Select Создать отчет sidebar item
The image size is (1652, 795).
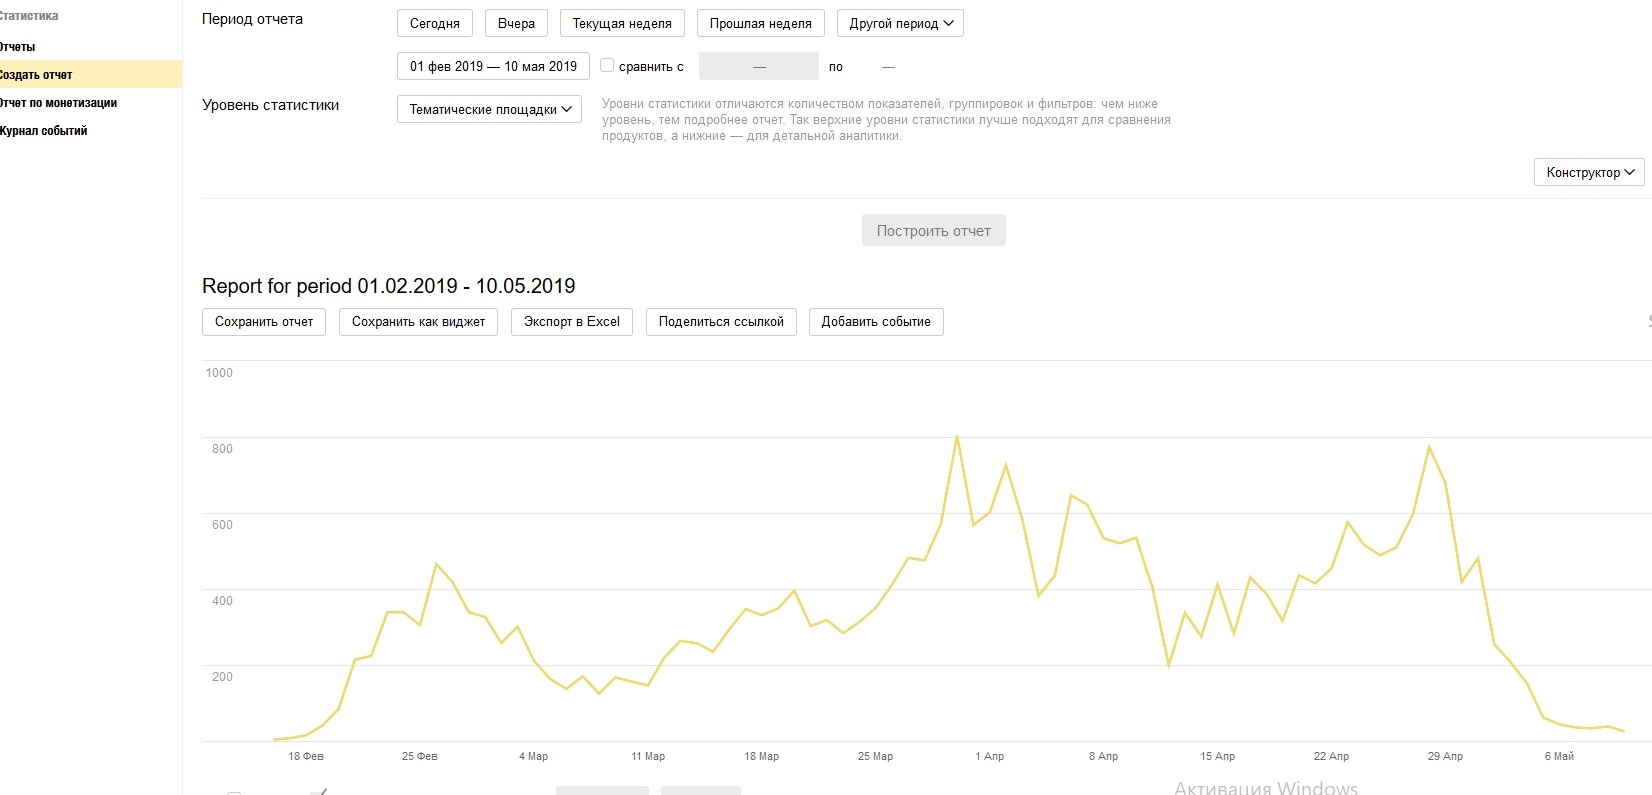click(36, 75)
